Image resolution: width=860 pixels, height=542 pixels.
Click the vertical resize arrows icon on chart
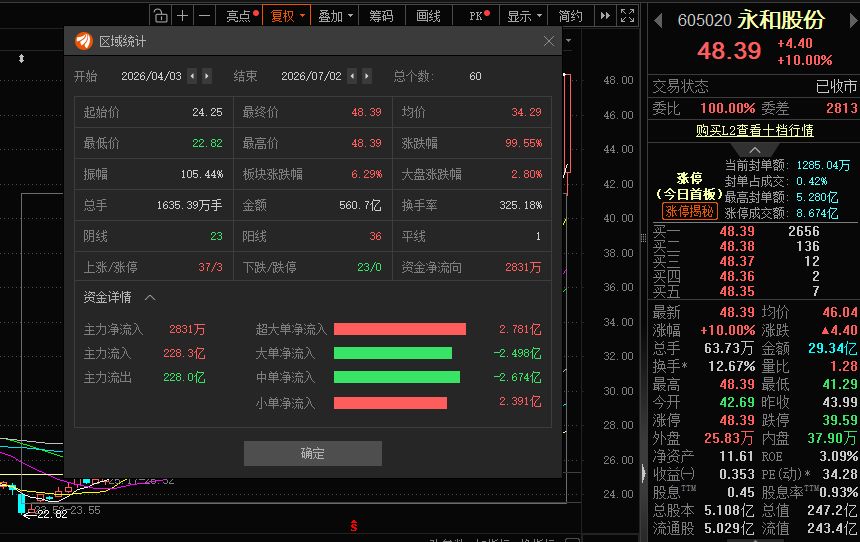coord(21,58)
